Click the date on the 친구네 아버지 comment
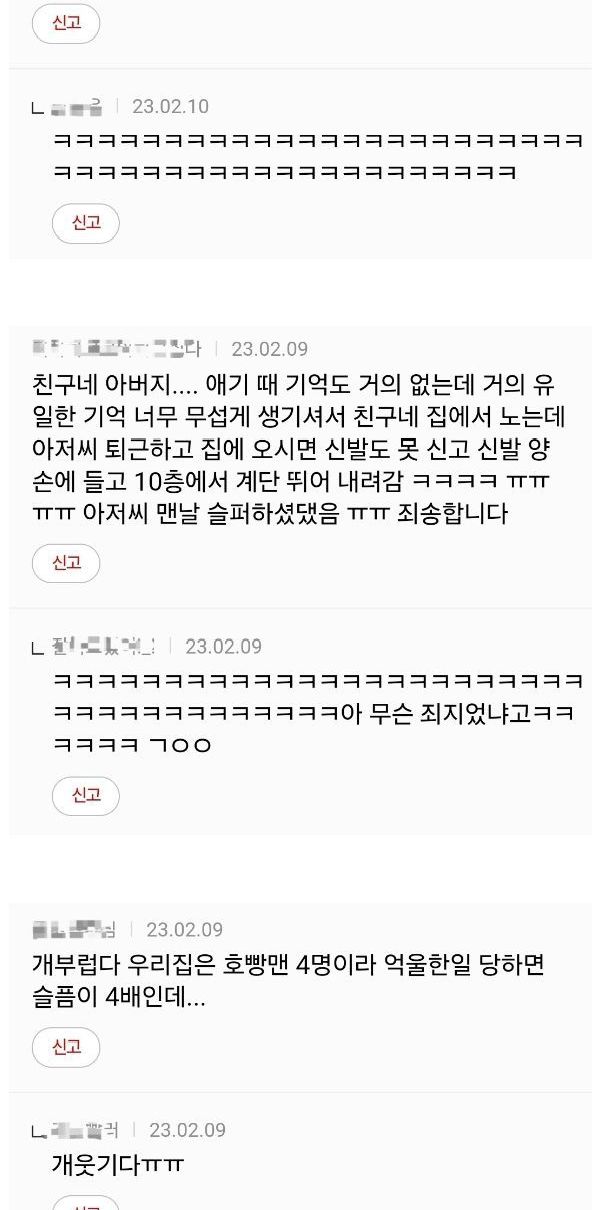605x1210 pixels. coord(270,349)
